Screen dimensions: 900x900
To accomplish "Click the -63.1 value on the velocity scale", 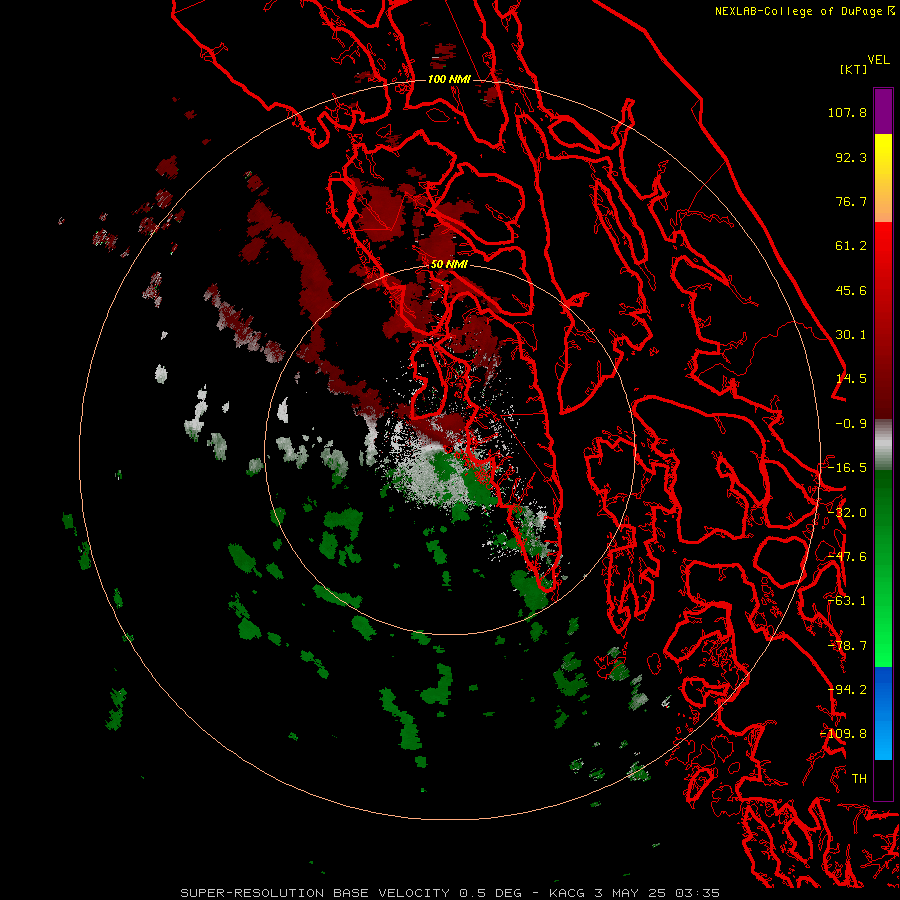I will 847,601.
